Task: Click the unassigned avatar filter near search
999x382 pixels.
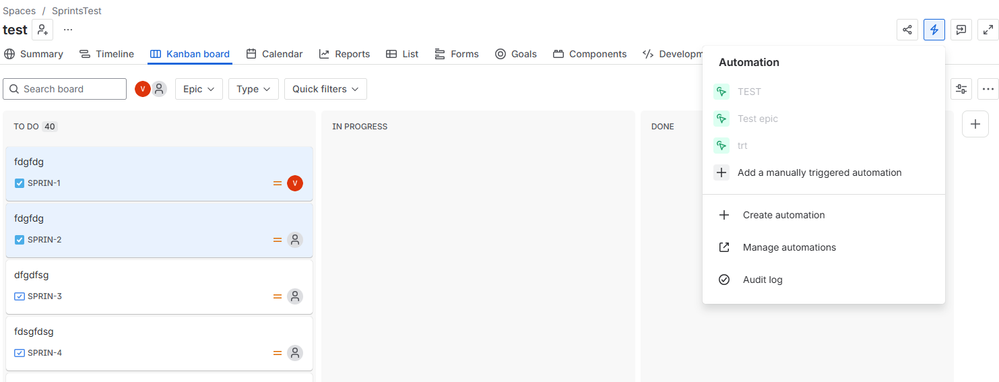Action: 159,89
